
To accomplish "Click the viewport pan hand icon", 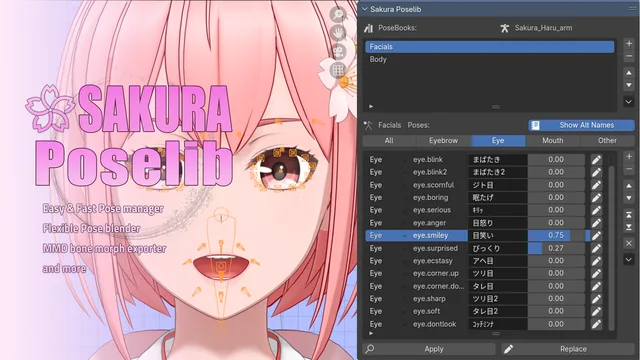I will tap(338, 33).
